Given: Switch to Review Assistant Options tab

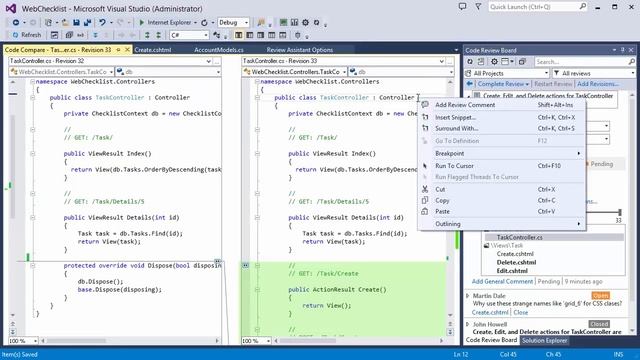Looking at the screenshot, I should [300, 50].
